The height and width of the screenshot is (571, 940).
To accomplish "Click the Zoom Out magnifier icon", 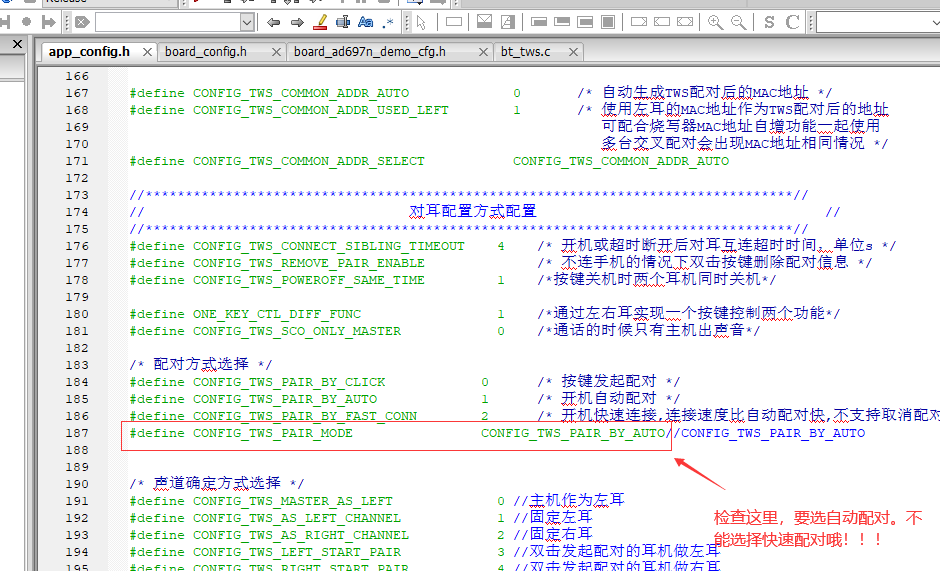I will coord(739,23).
